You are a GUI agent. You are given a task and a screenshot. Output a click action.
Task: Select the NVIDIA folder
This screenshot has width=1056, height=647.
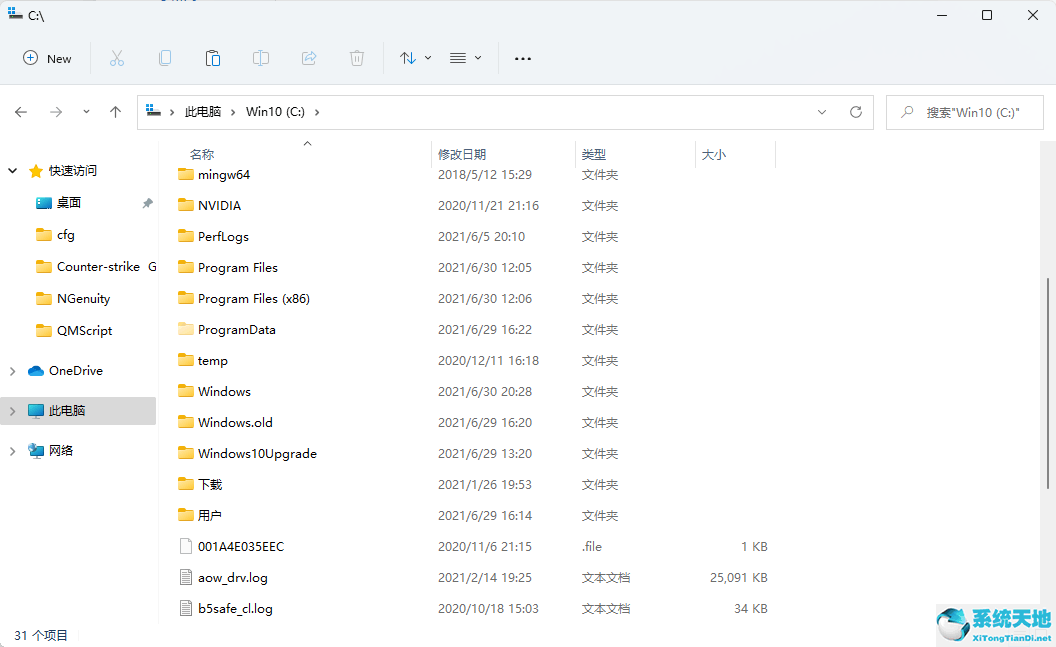tap(220, 205)
